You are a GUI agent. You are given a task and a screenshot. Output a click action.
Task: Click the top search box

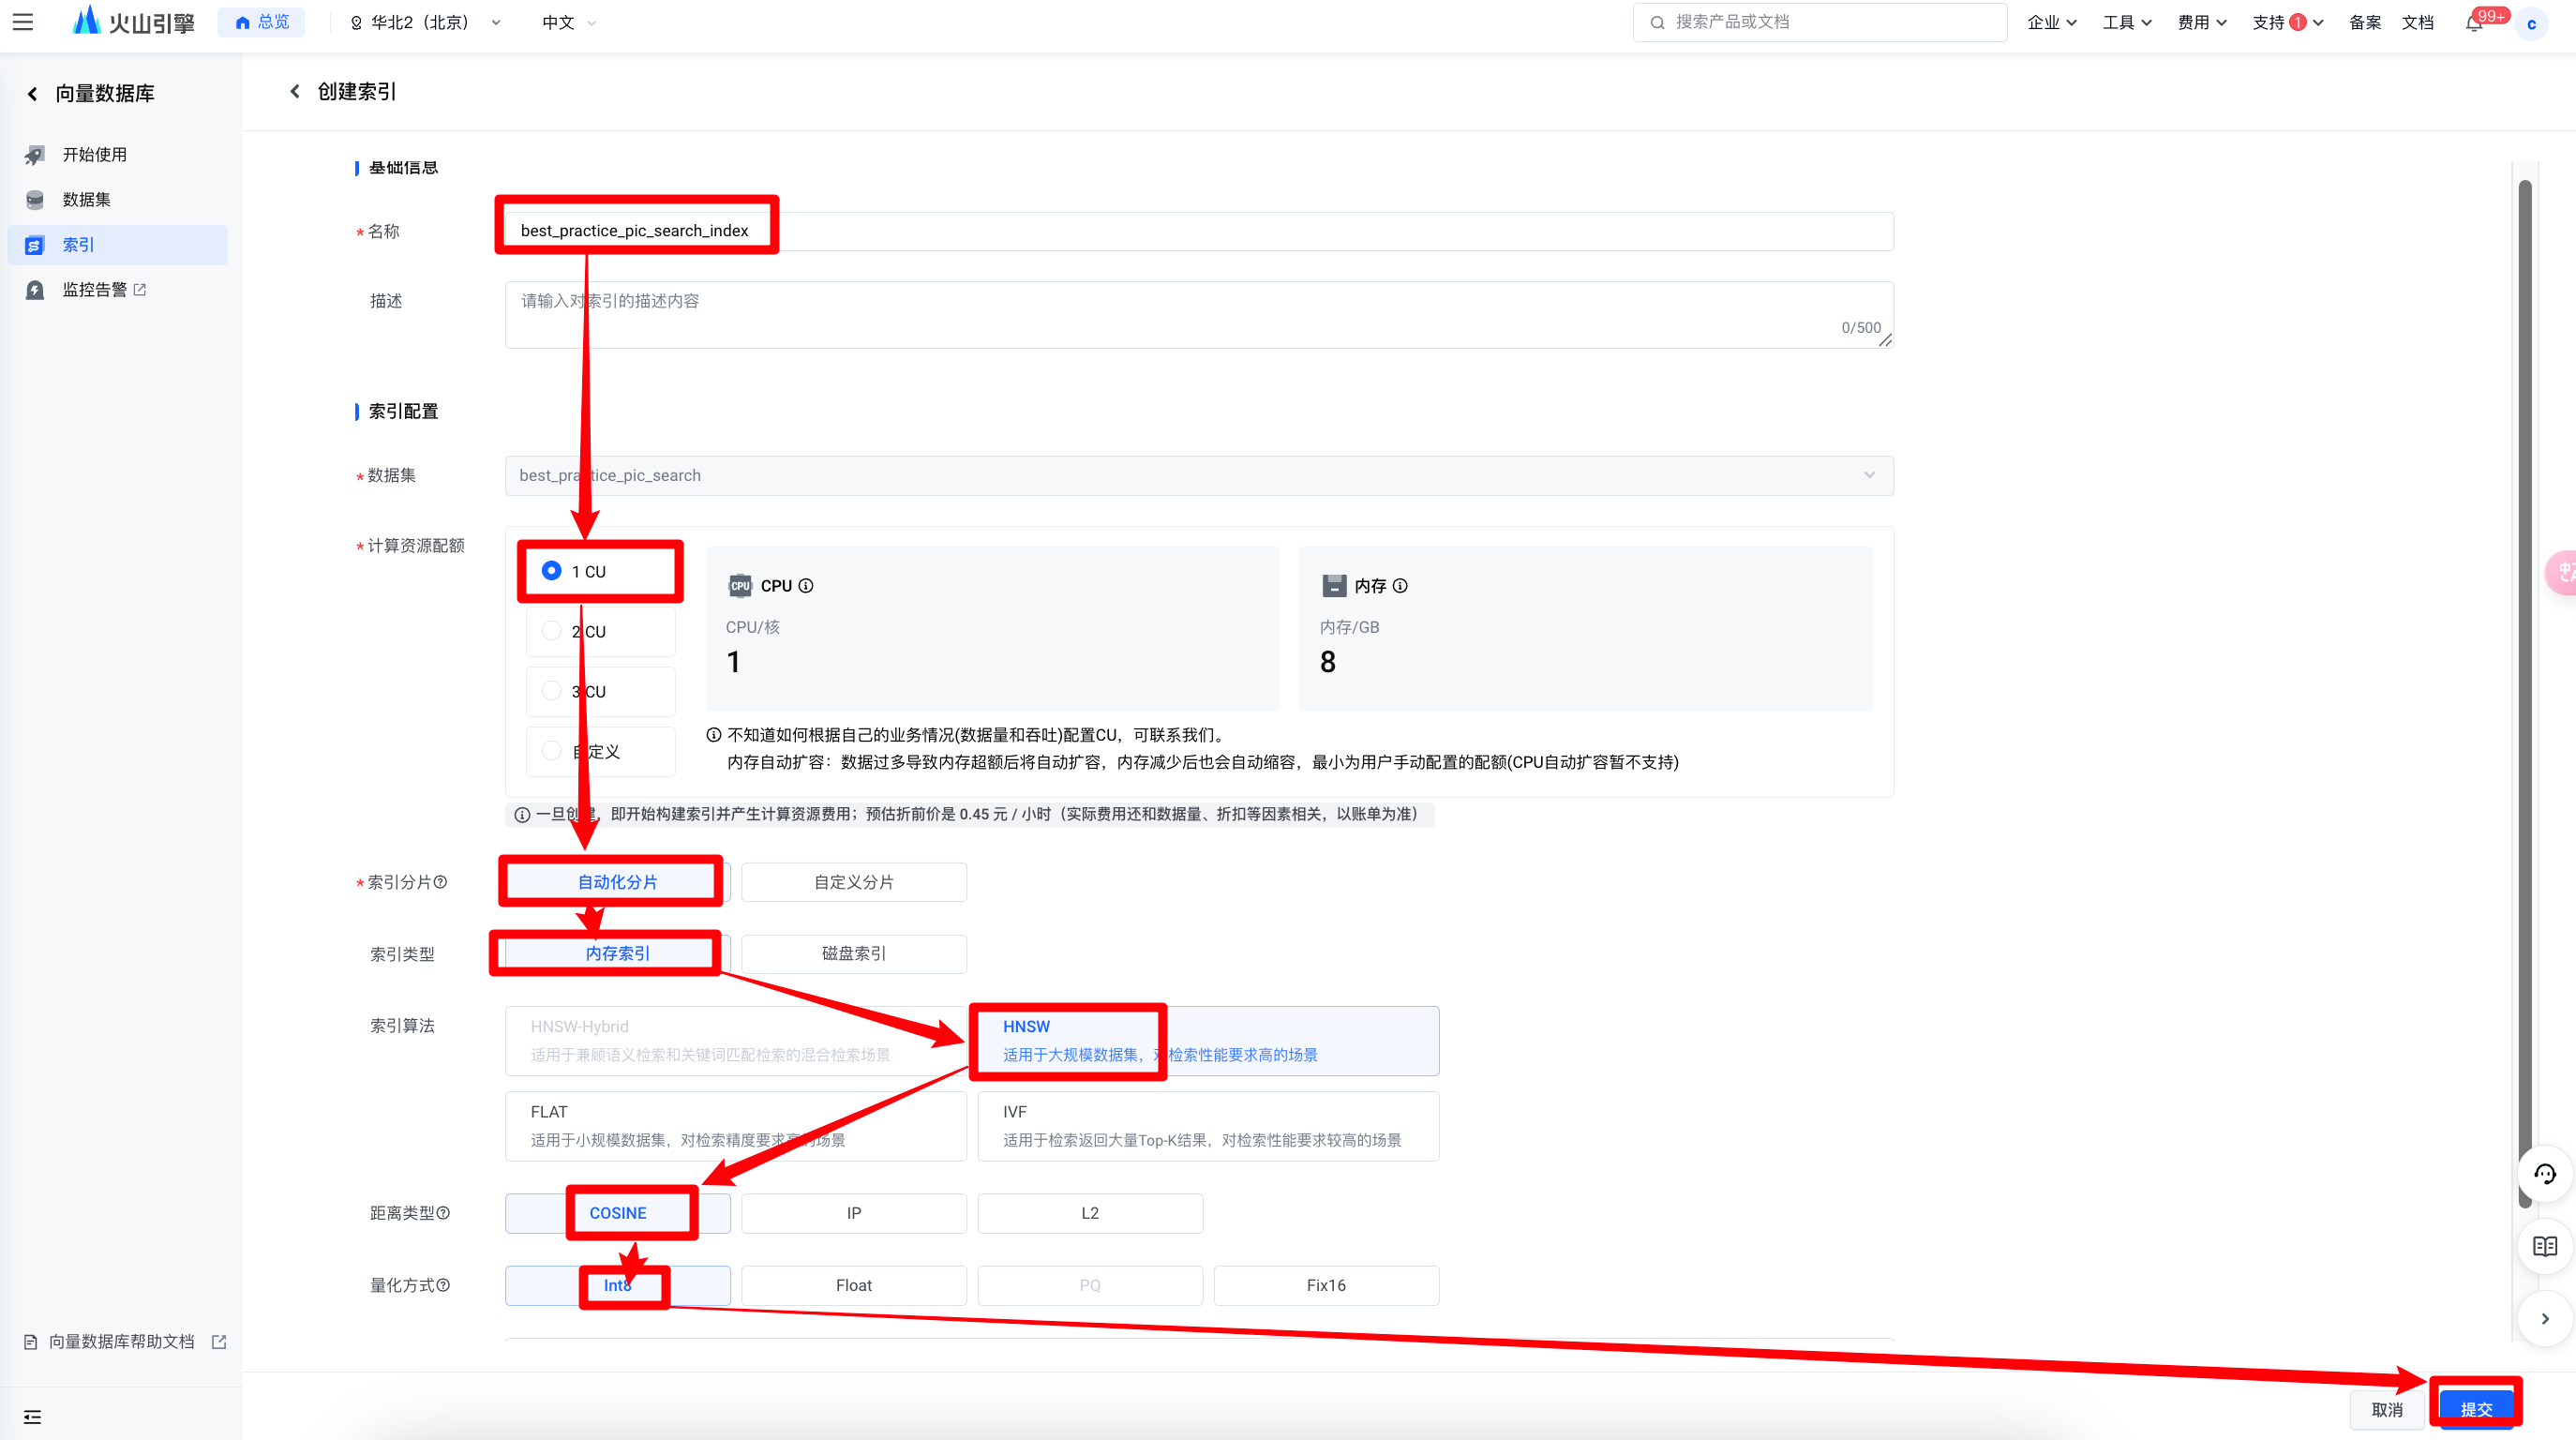tap(1819, 22)
